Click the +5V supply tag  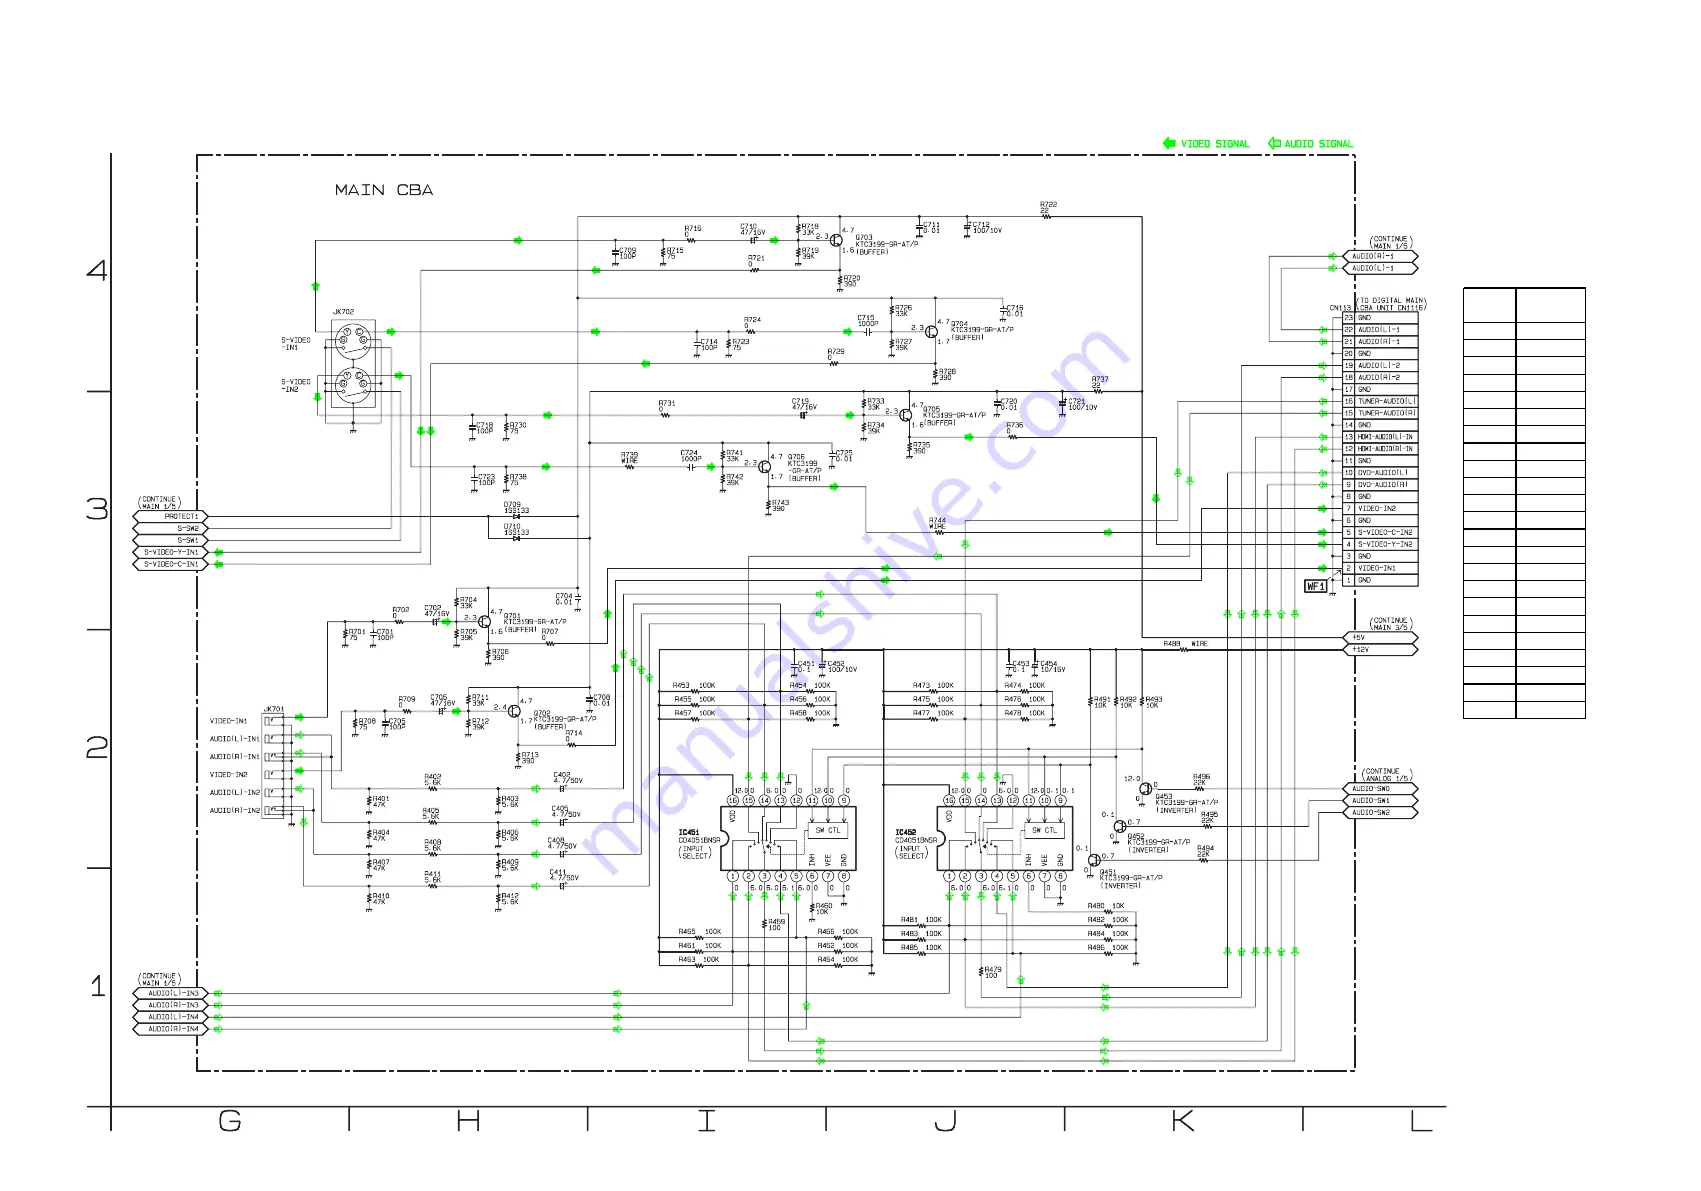(x=1380, y=637)
